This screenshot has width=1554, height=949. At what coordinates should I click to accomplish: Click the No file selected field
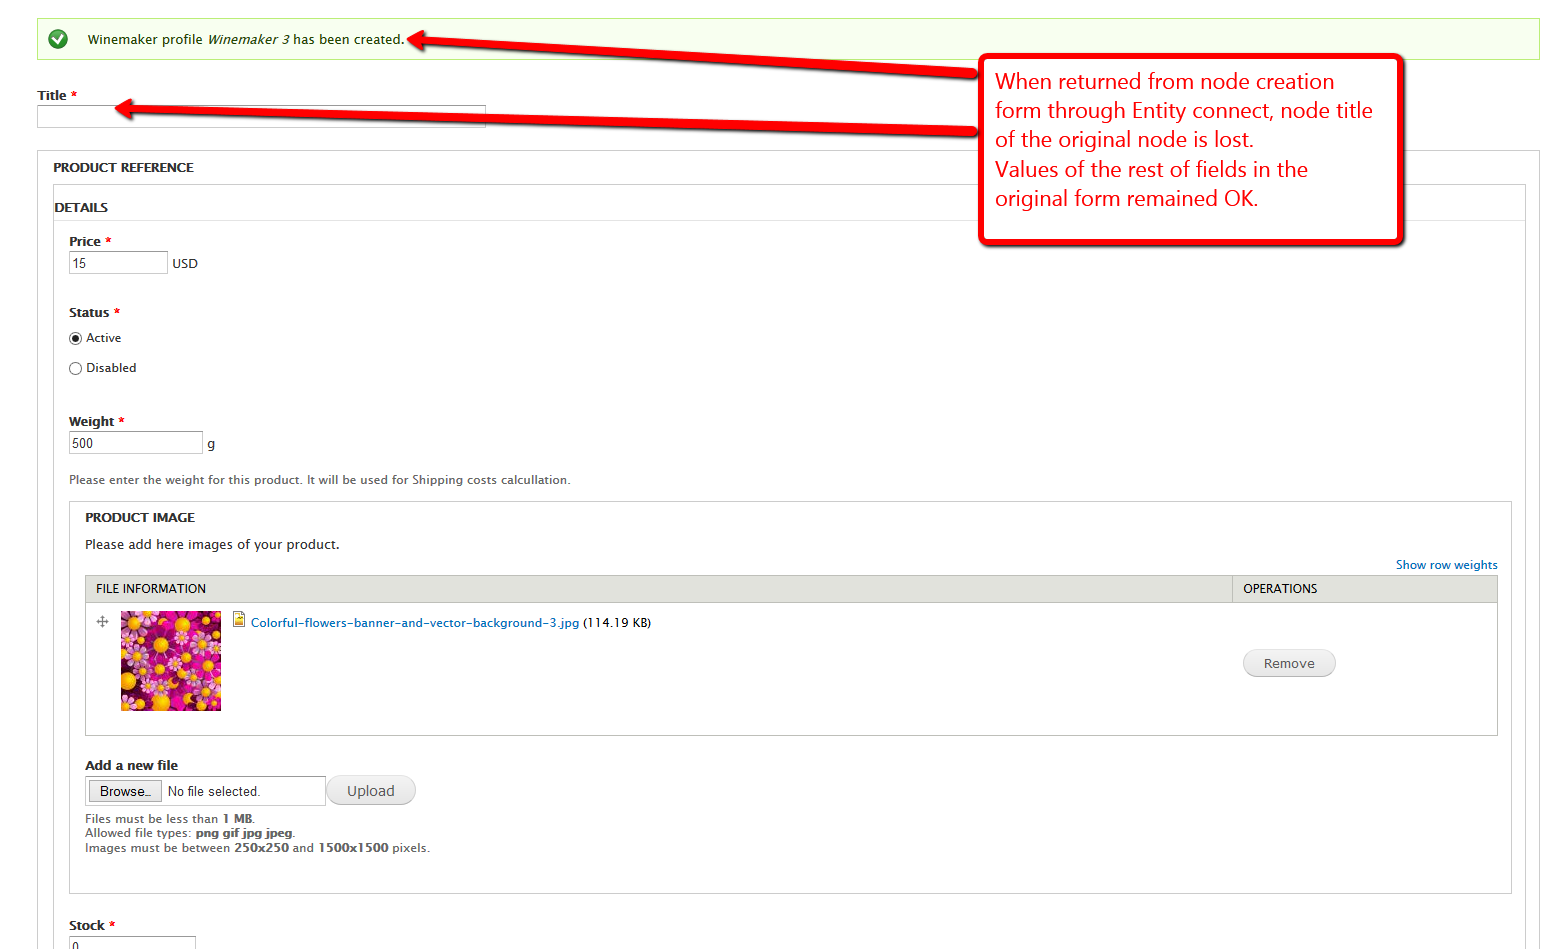click(x=243, y=790)
